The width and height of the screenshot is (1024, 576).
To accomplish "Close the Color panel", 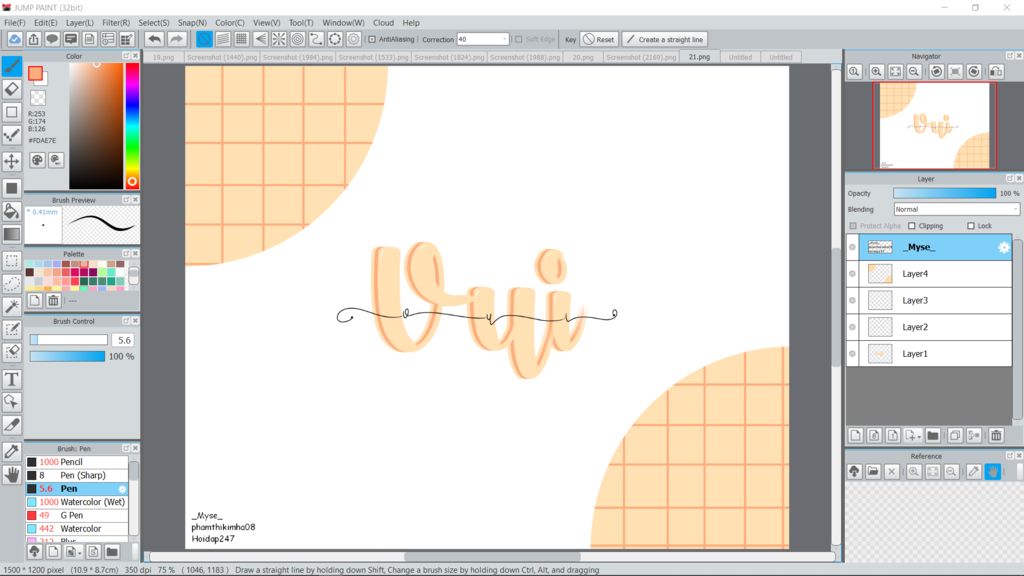I will coord(135,56).
